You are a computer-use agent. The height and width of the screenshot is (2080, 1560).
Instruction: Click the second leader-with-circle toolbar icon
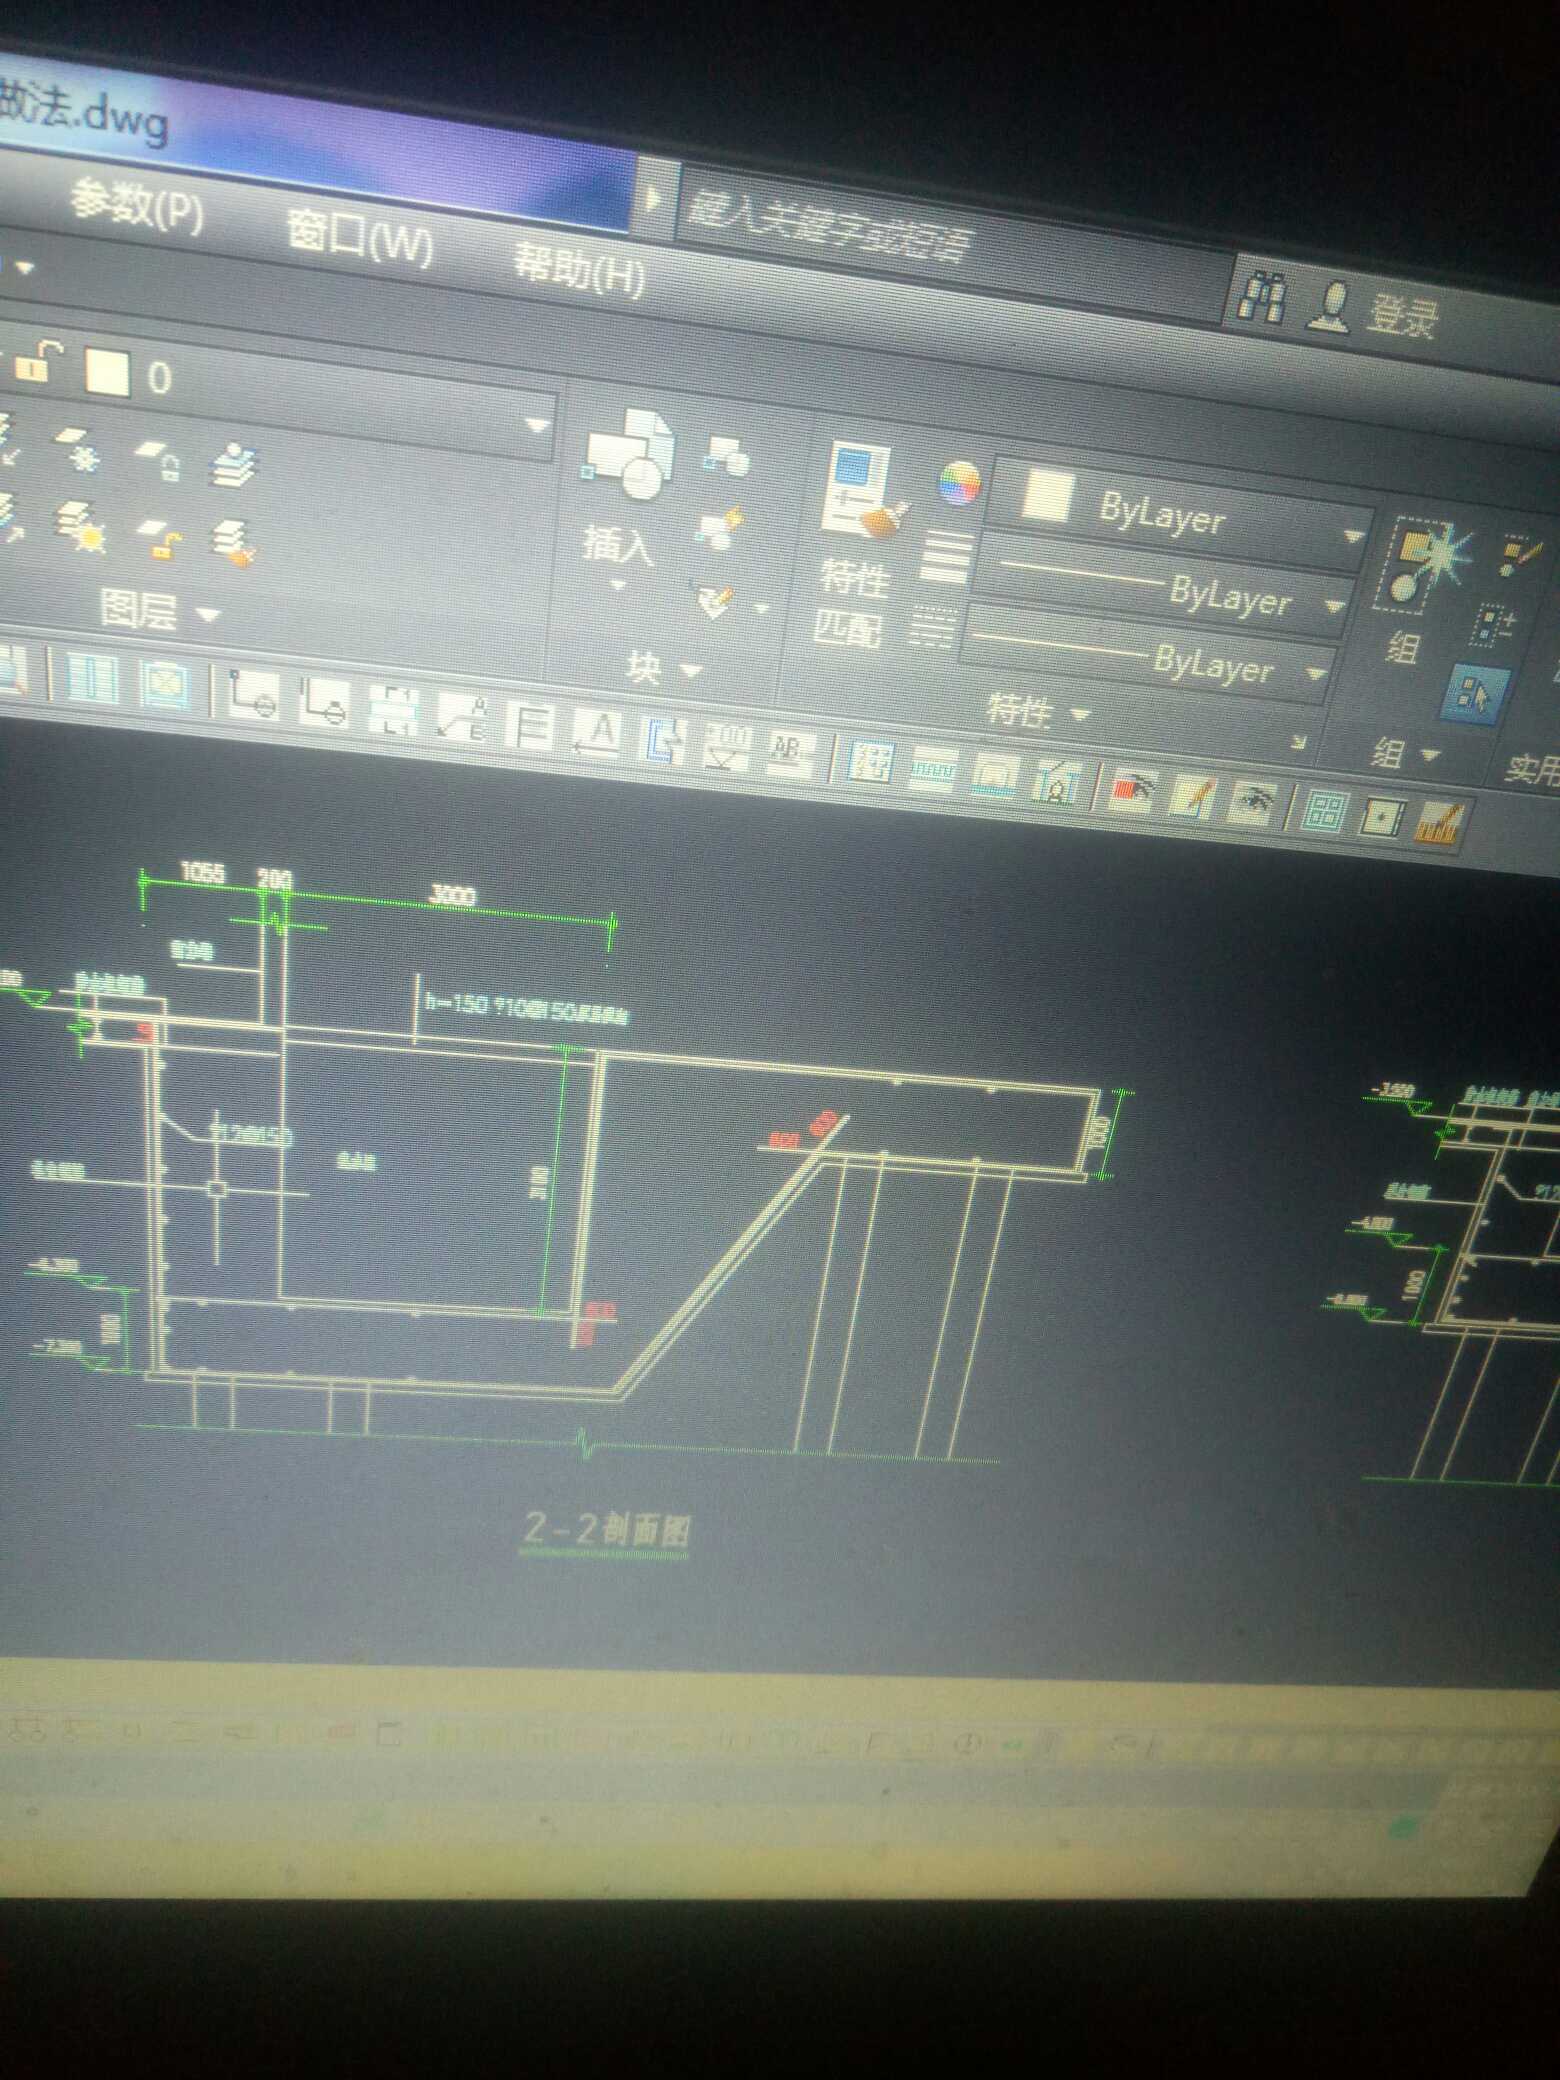324,702
